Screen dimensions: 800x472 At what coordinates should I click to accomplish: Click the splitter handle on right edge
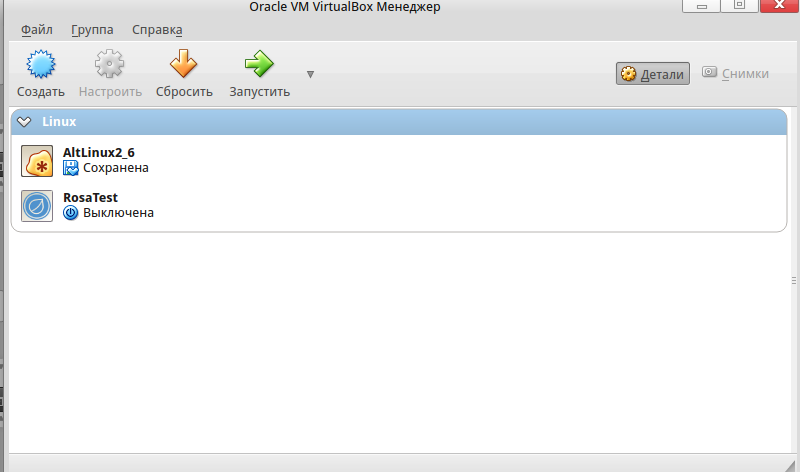tap(794, 280)
